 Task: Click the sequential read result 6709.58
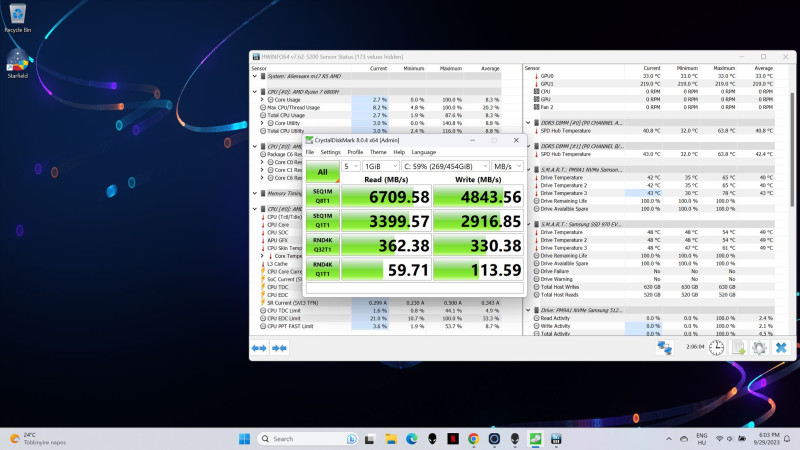[x=386, y=196]
